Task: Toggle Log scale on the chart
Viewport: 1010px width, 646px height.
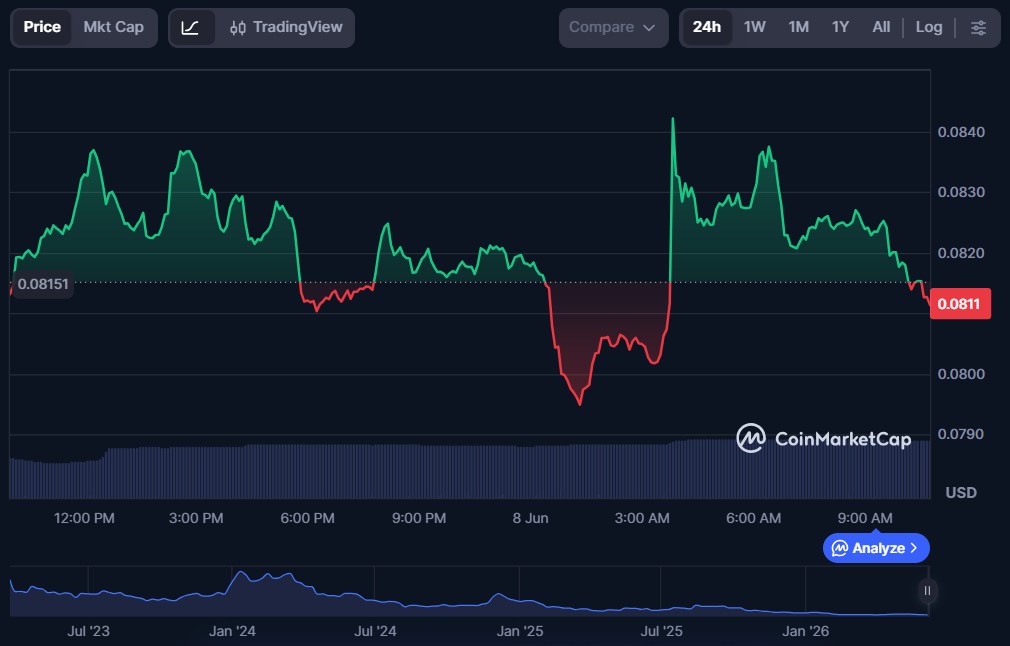Action: tap(929, 27)
